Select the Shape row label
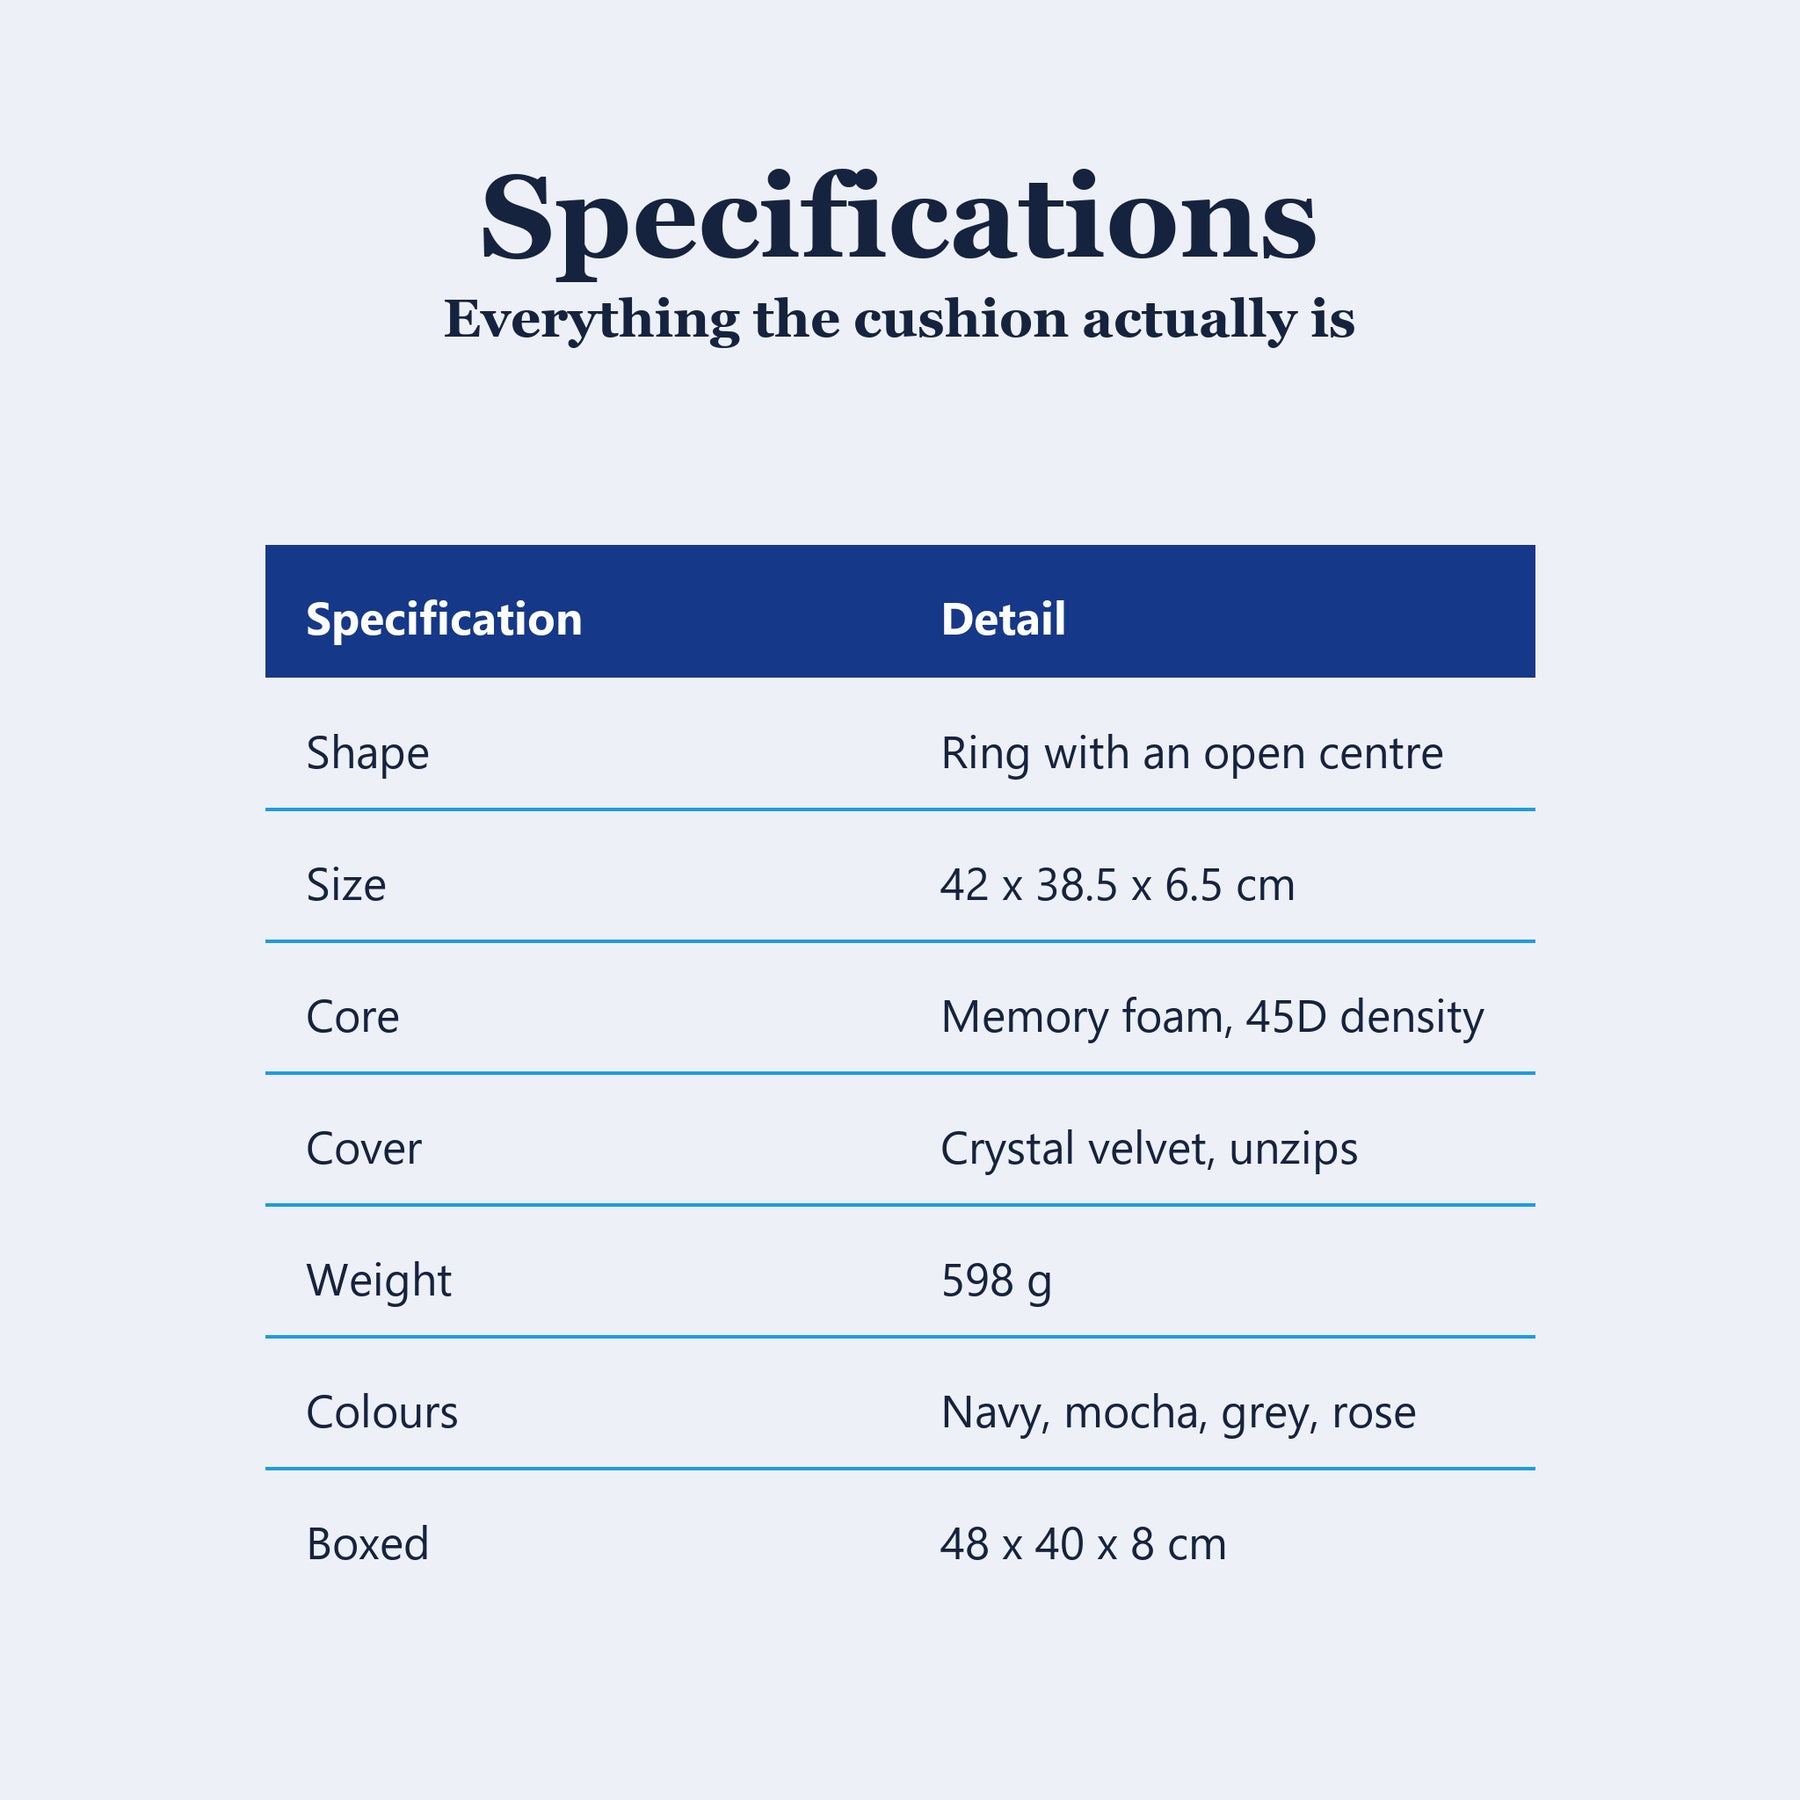 click(367, 754)
